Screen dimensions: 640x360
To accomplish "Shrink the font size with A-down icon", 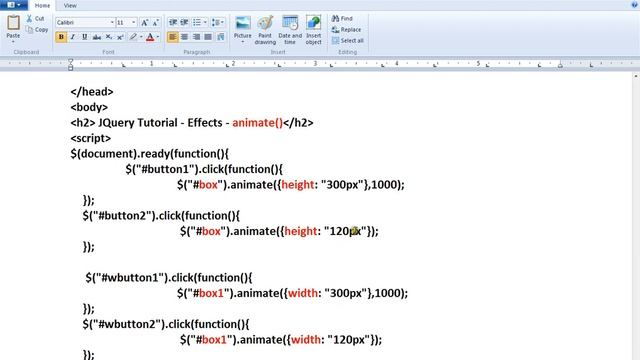I will tap(156, 22).
